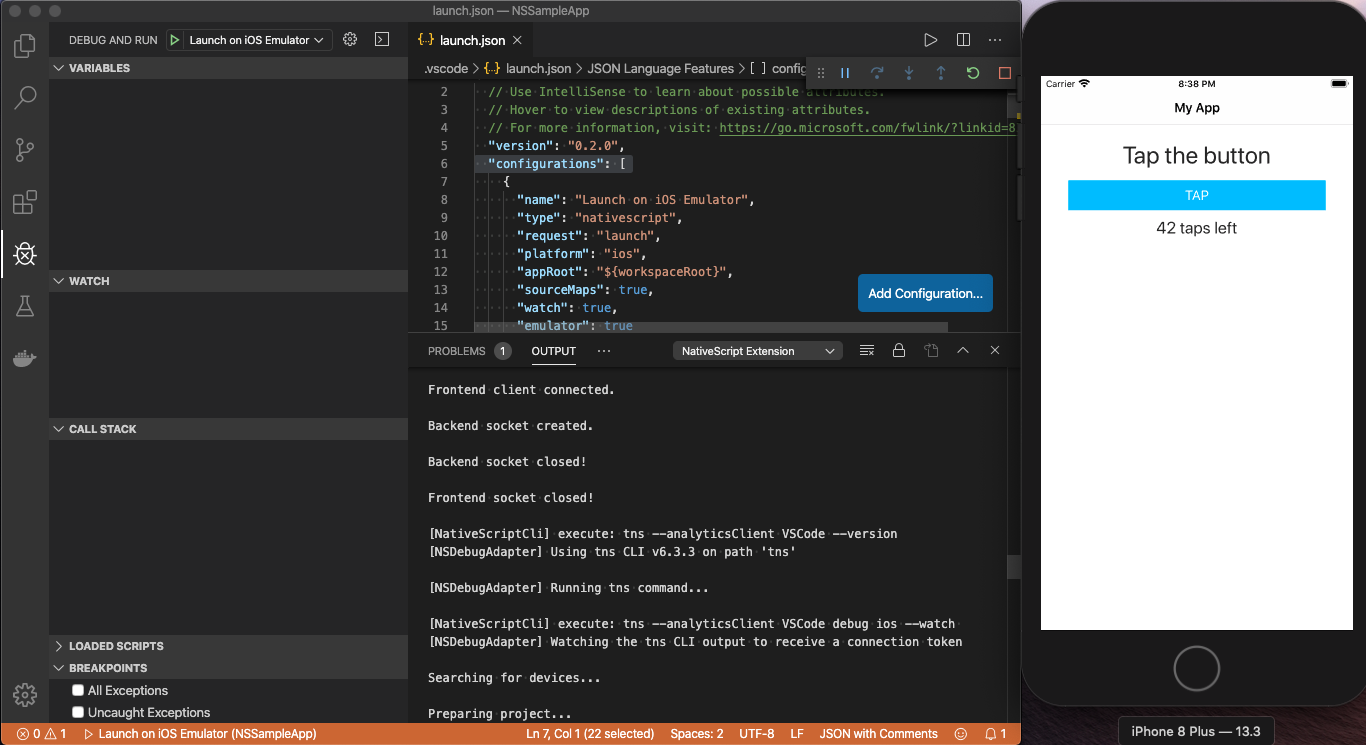Enable the All Exceptions breakpoint
The image size is (1366, 745).
(x=77, y=690)
